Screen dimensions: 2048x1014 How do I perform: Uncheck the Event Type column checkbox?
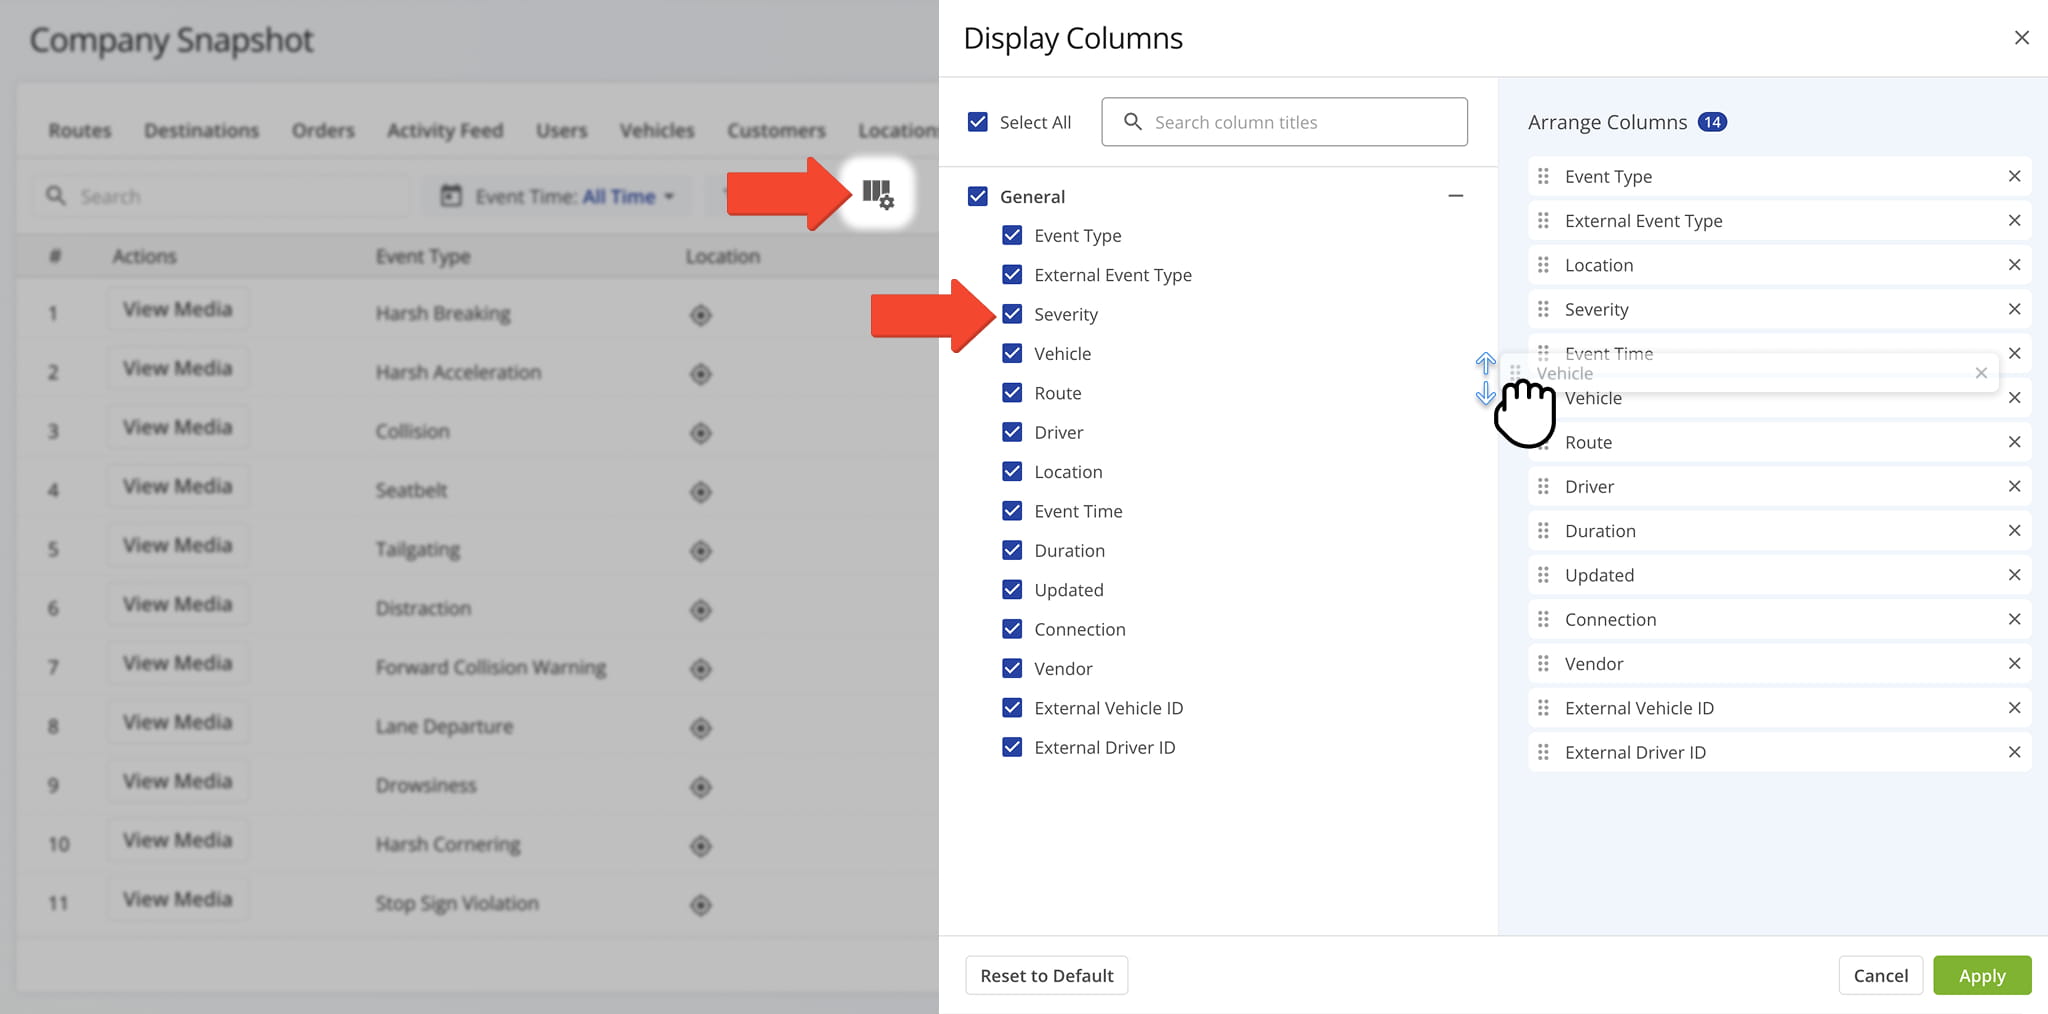(1012, 235)
